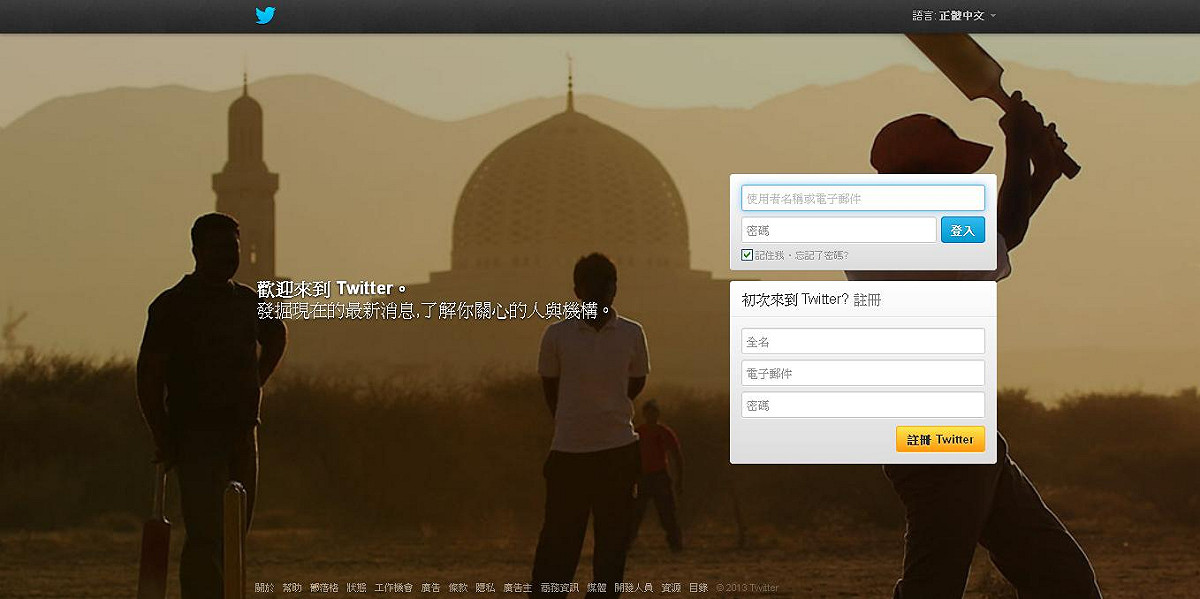Open the 幫助 footer link

pos(291,587)
